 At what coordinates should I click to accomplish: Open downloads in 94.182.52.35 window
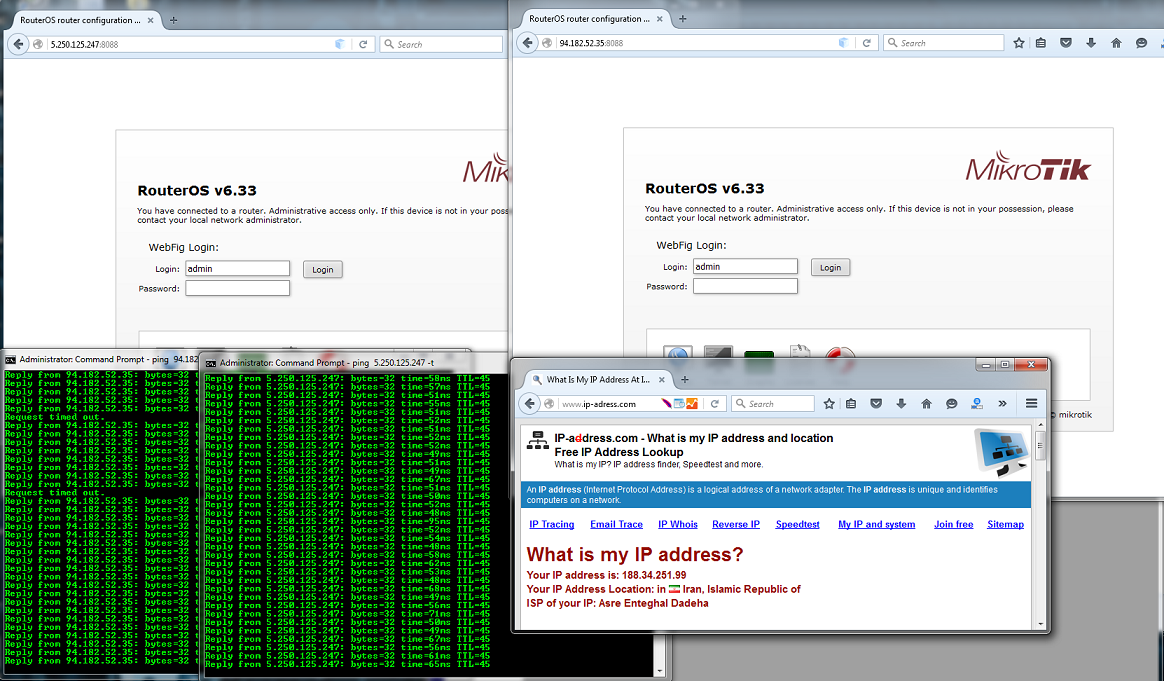tap(1091, 43)
